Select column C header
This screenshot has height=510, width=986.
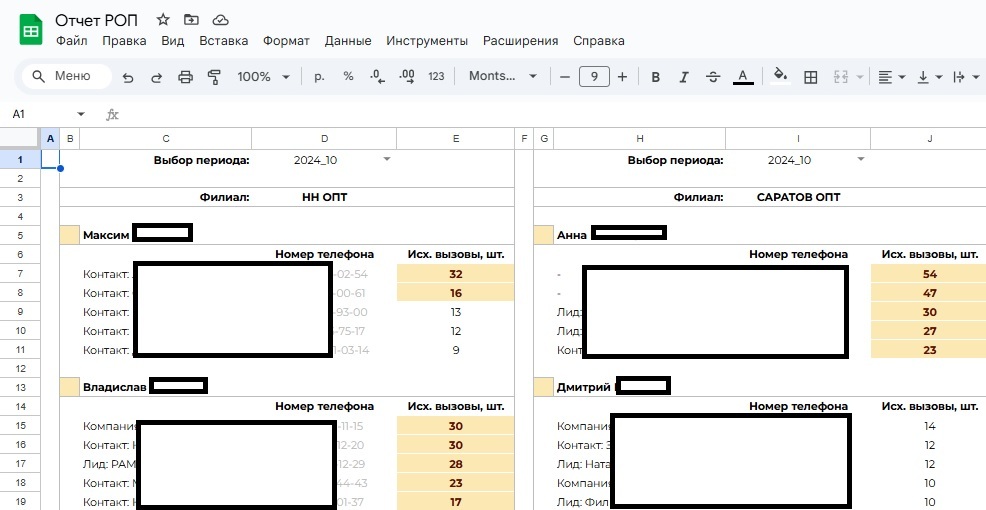click(x=165, y=139)
